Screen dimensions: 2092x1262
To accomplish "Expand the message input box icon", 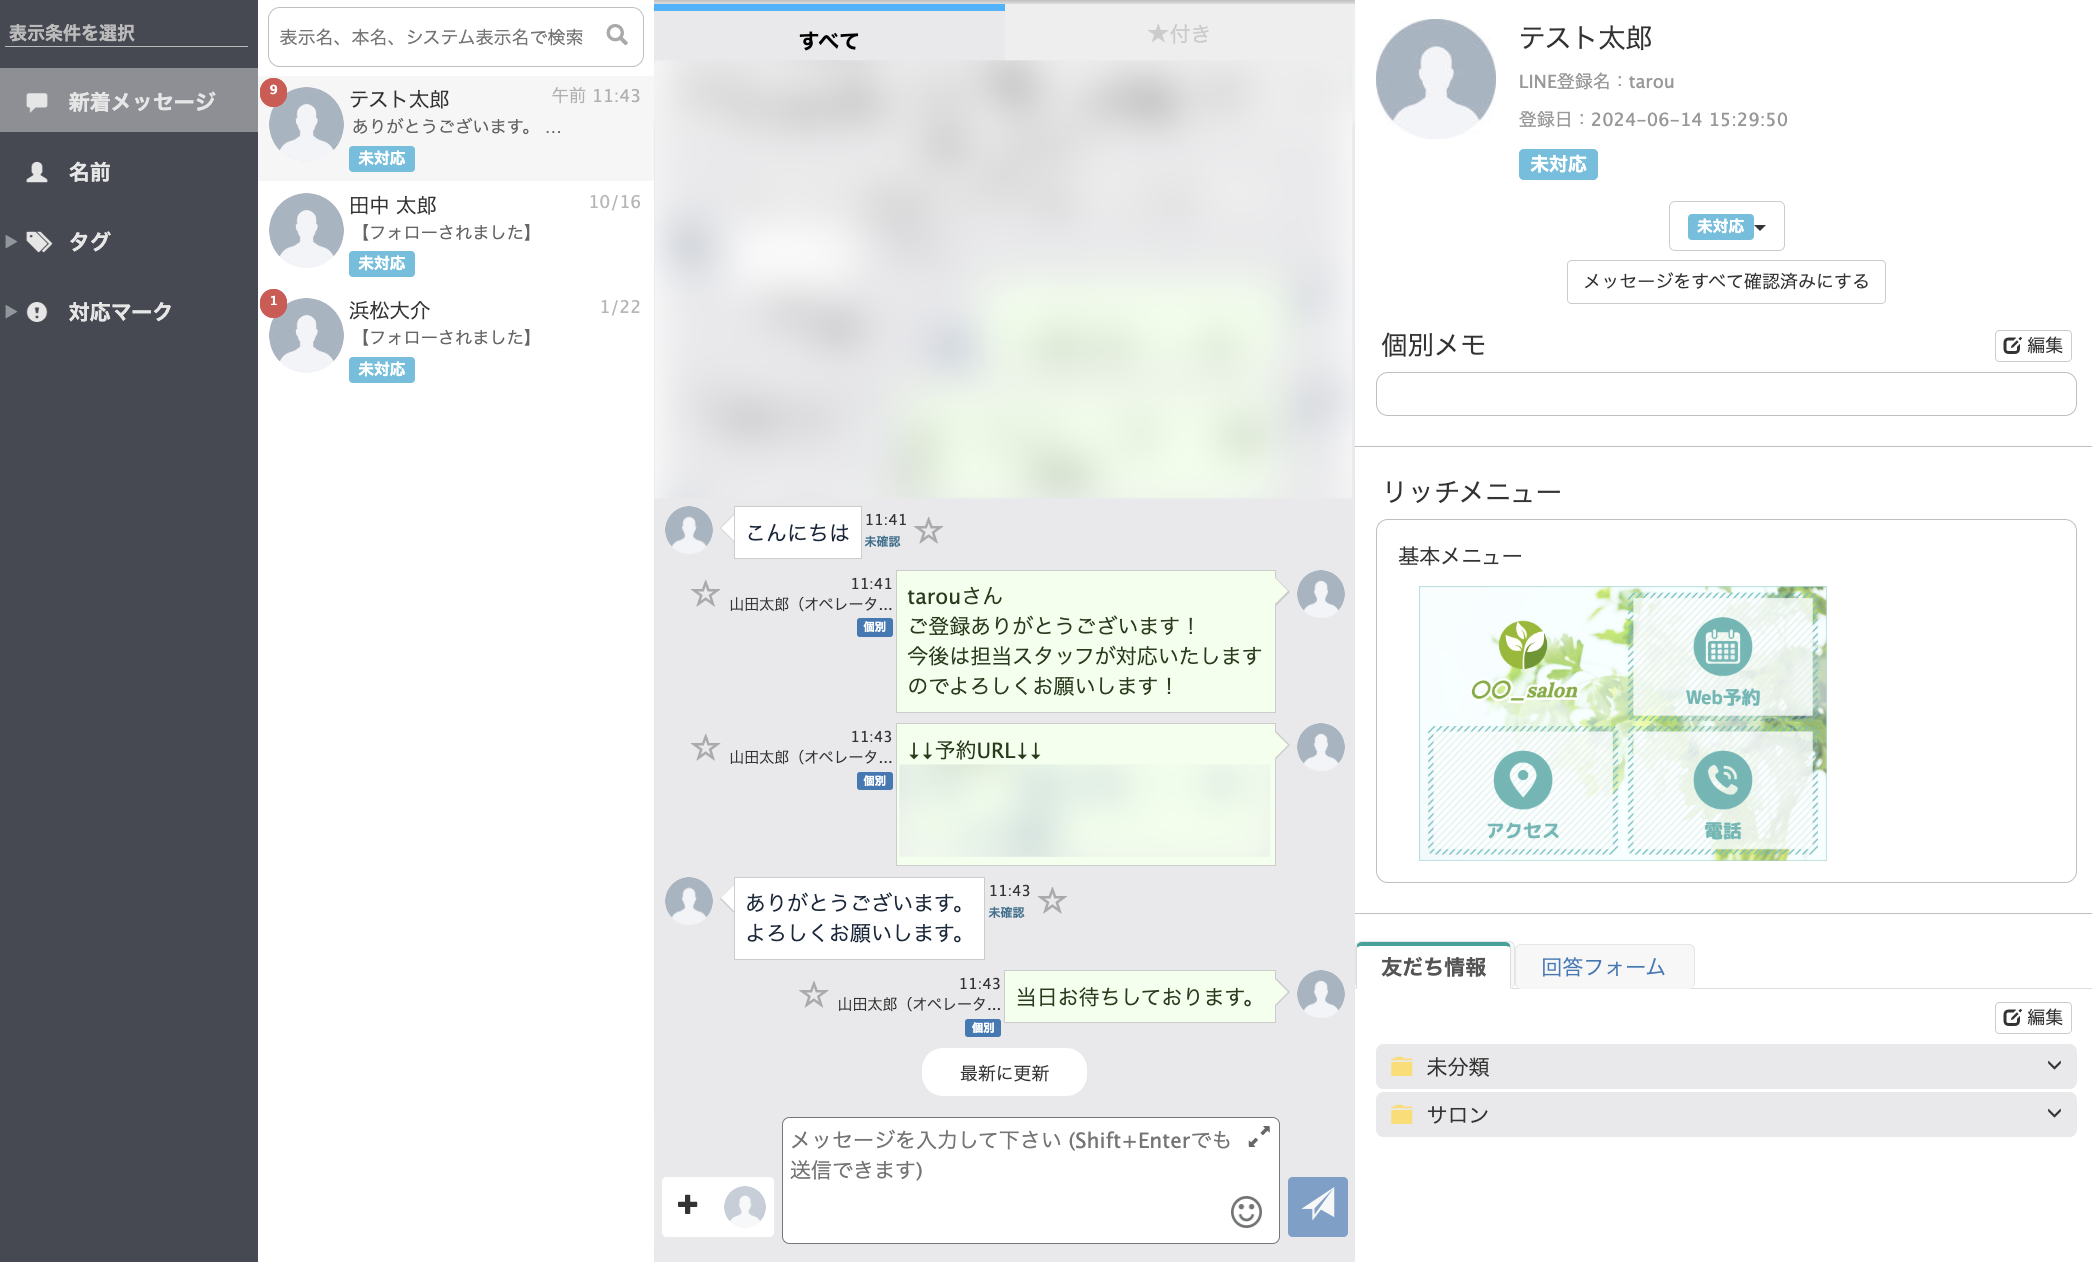I will [x=1258, y=1137].
